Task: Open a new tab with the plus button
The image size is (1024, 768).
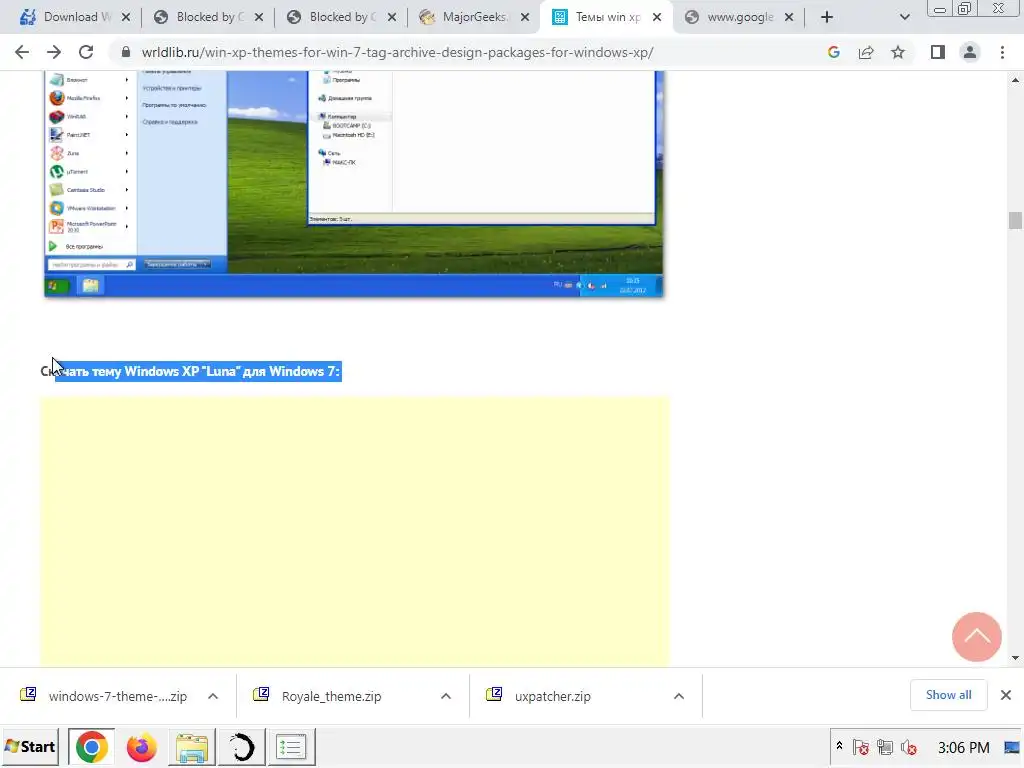Action: click(x=827, y=18)
